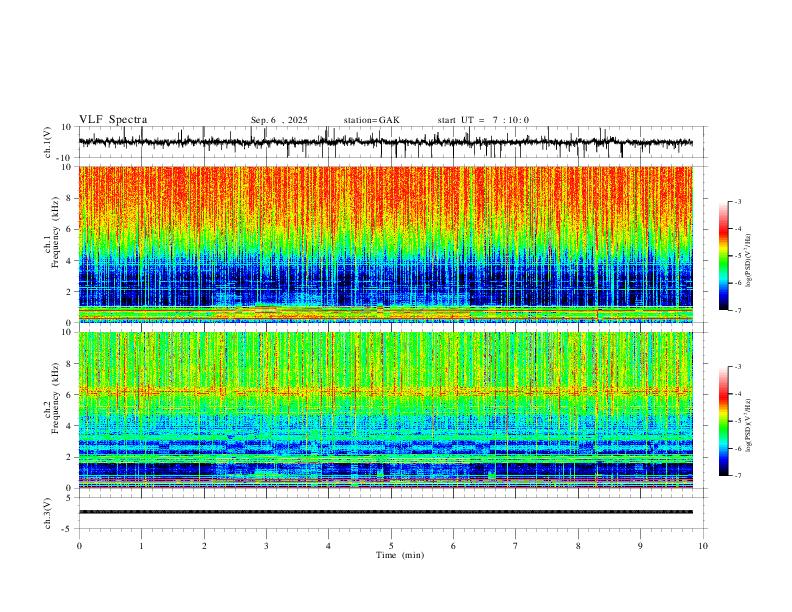
Task: Click time axis tick label "1"
Action: (x=141, y=546)
